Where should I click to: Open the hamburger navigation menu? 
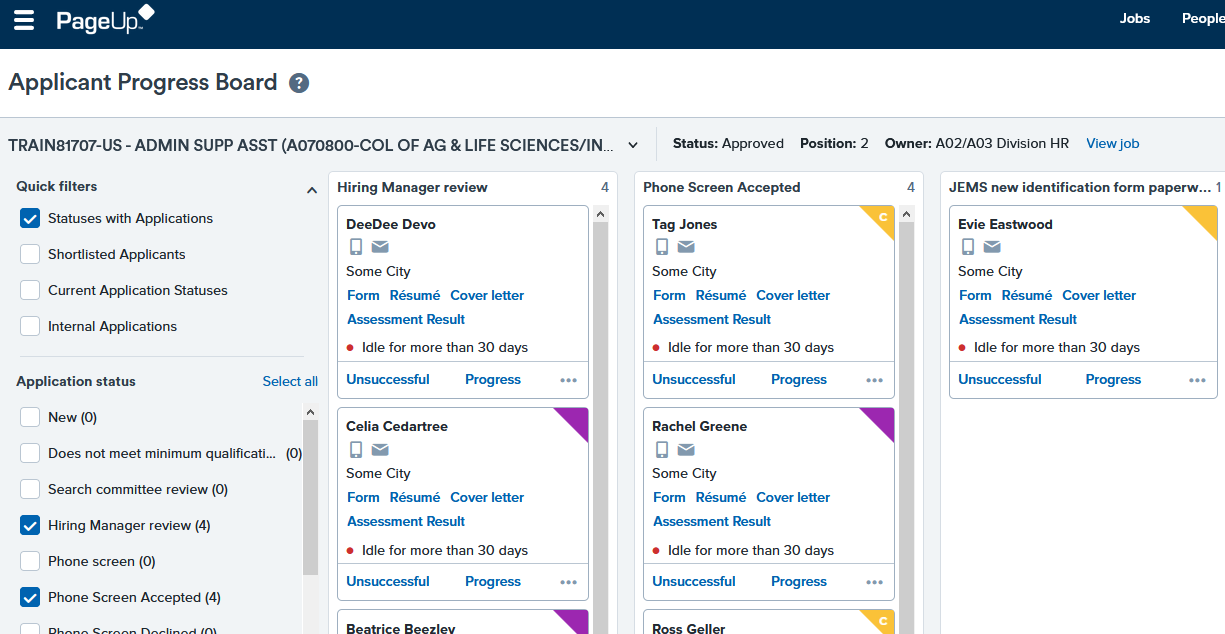pyautogui.click(x=24, y=20)
